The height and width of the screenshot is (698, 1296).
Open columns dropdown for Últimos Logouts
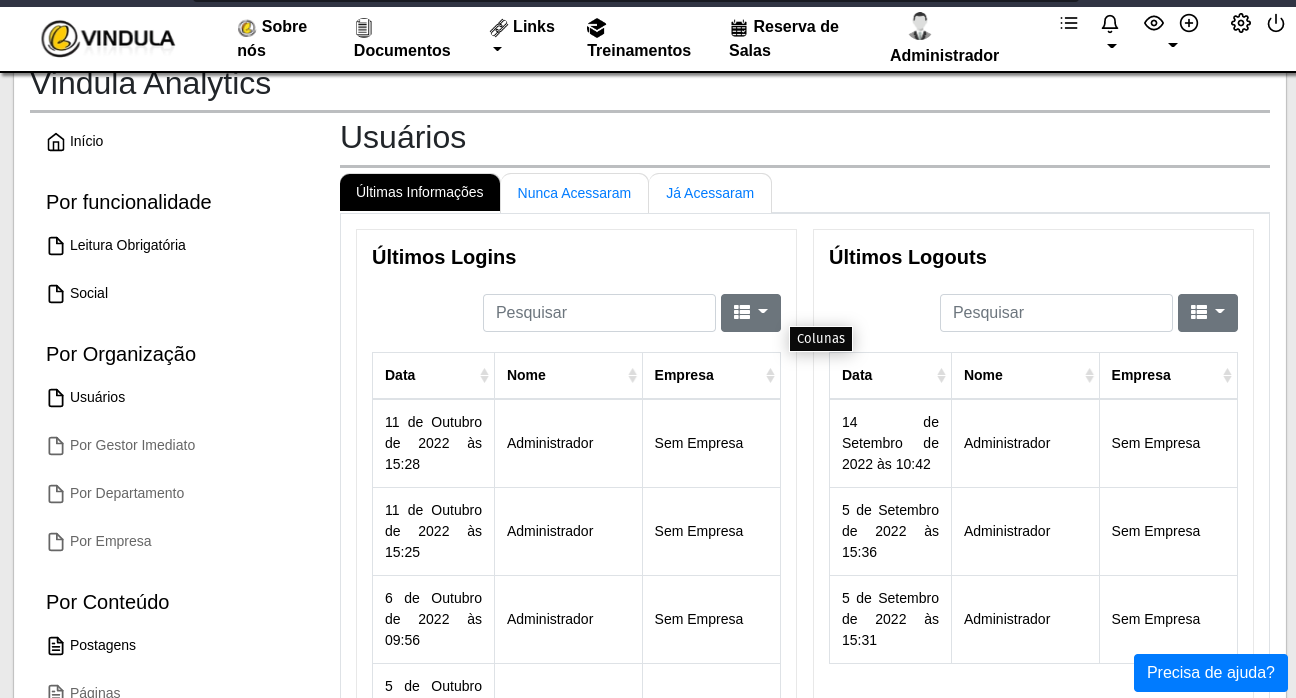click(x=1207, y=313)
